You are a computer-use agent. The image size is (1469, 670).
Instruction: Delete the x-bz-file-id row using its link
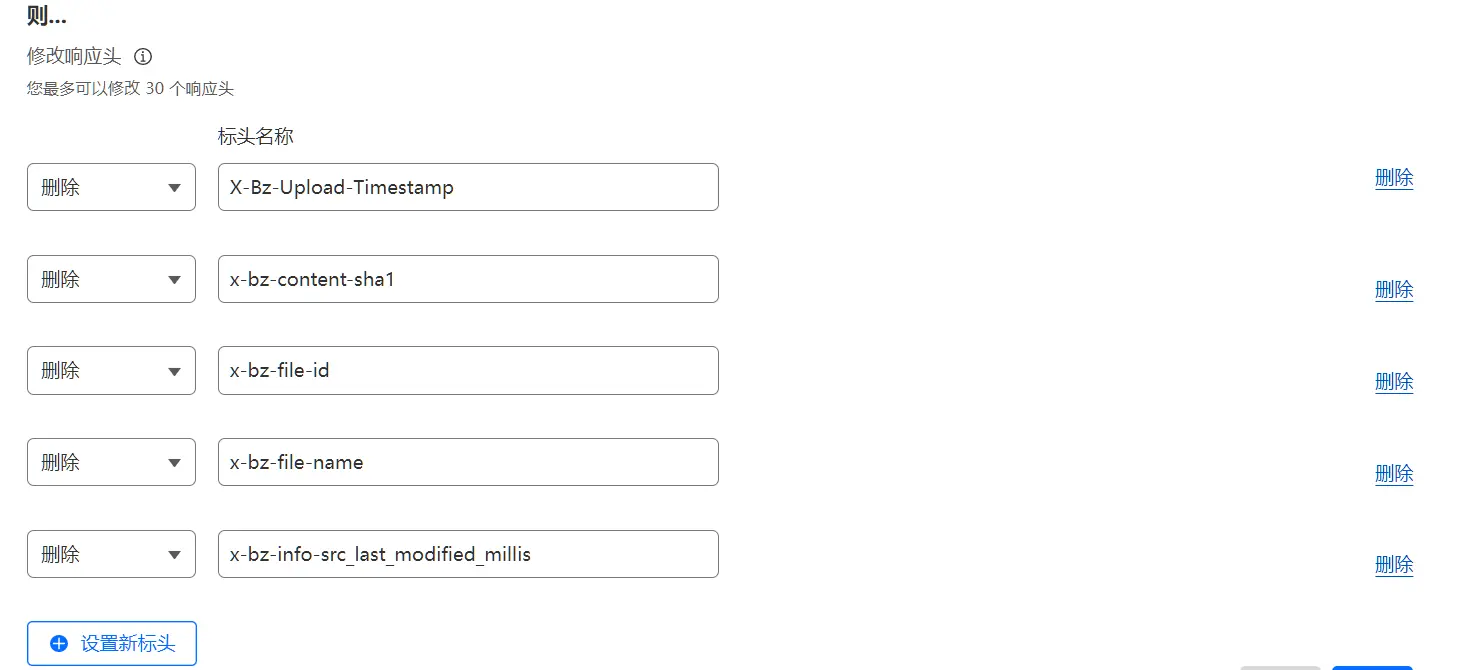point(1394,382)
